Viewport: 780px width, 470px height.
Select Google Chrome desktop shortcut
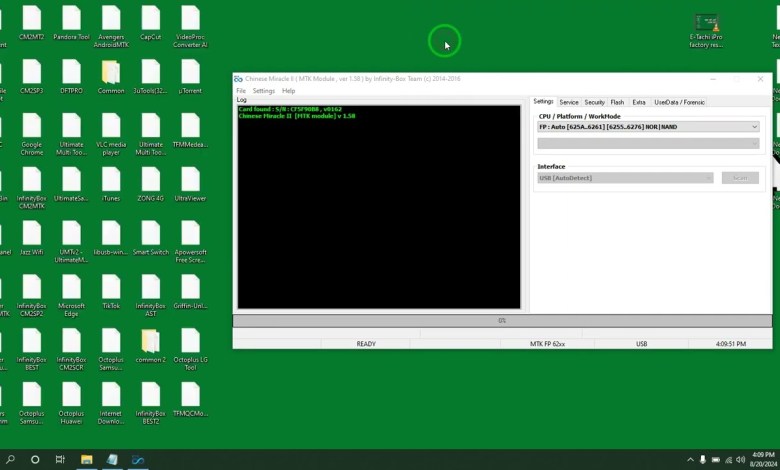tap(32, 134)
